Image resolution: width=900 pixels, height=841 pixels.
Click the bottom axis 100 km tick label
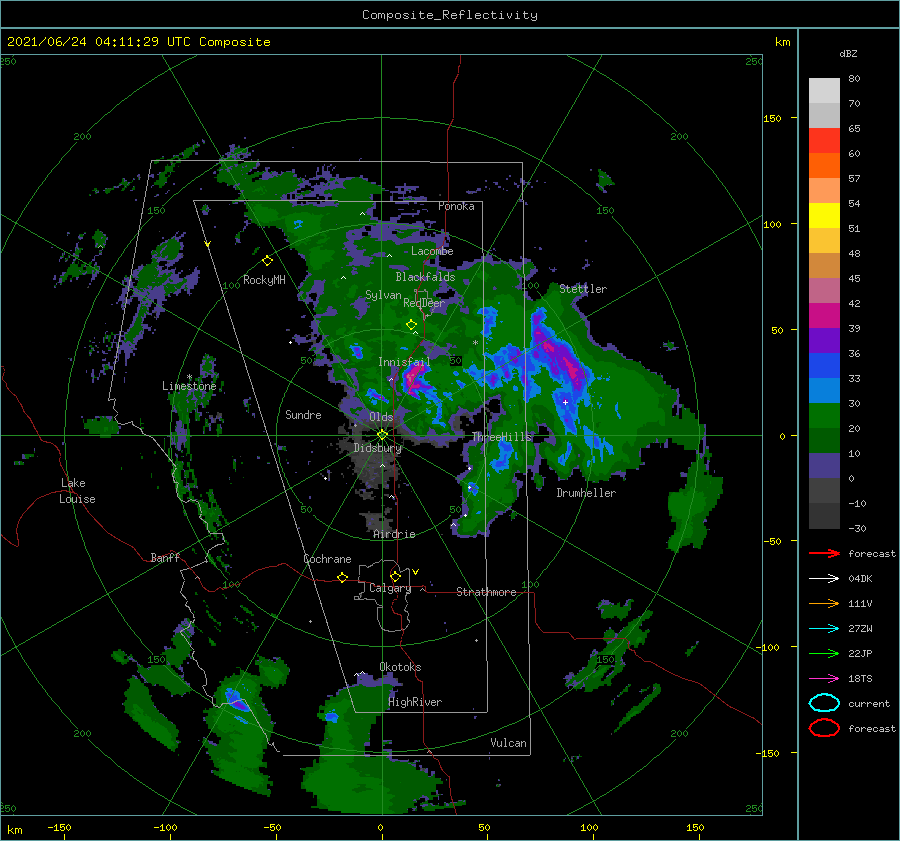pyautogui.click(x=589, y=827)
